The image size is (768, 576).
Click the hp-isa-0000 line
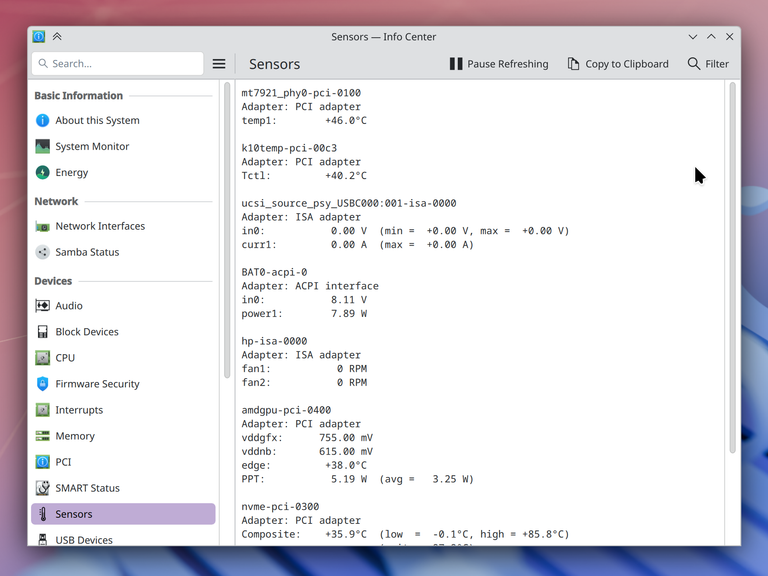click(274, 341)
